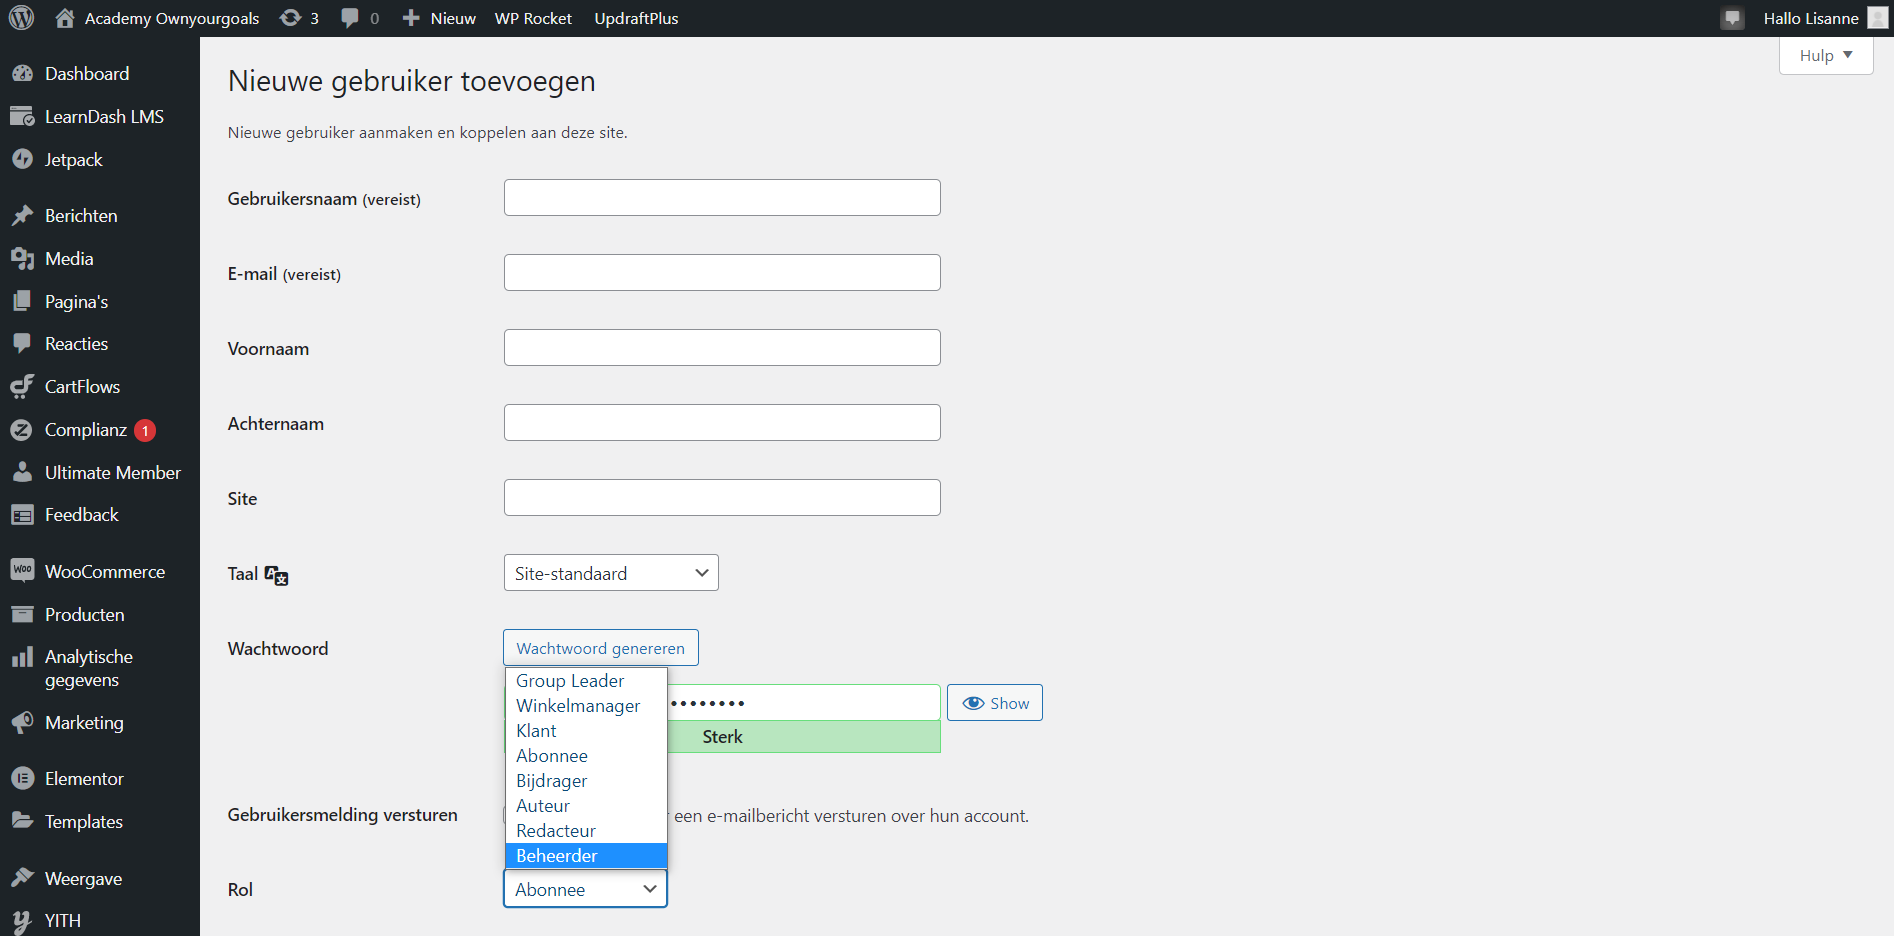Viewport: 1894px width, 936px height.
Task: Click the Jetpack sidebar icon
Action: click(22, 160)
